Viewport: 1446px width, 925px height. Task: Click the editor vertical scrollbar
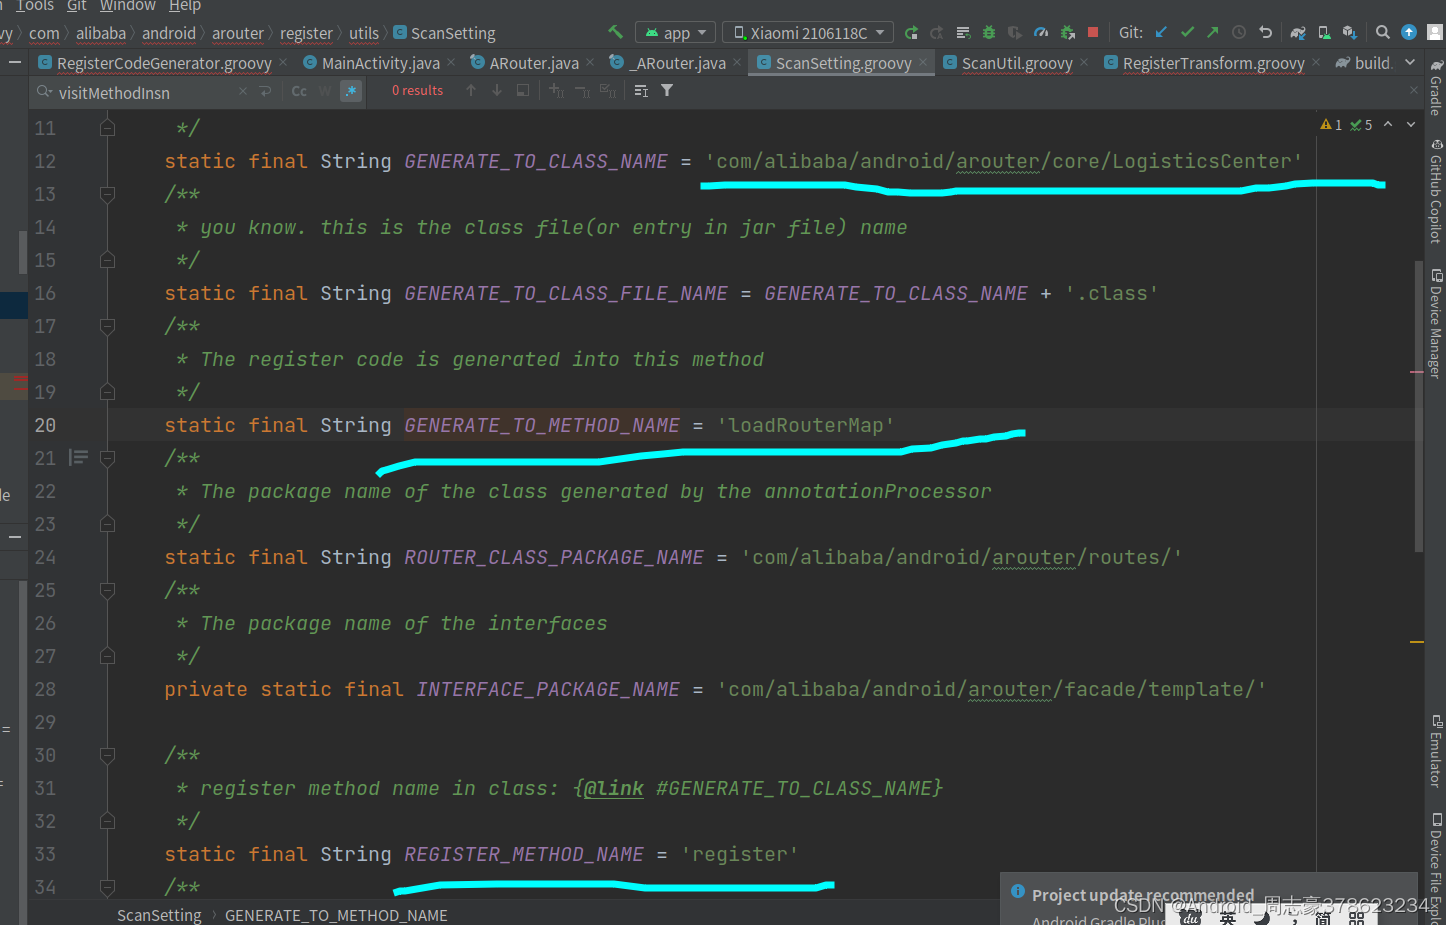coord(1418,405)
